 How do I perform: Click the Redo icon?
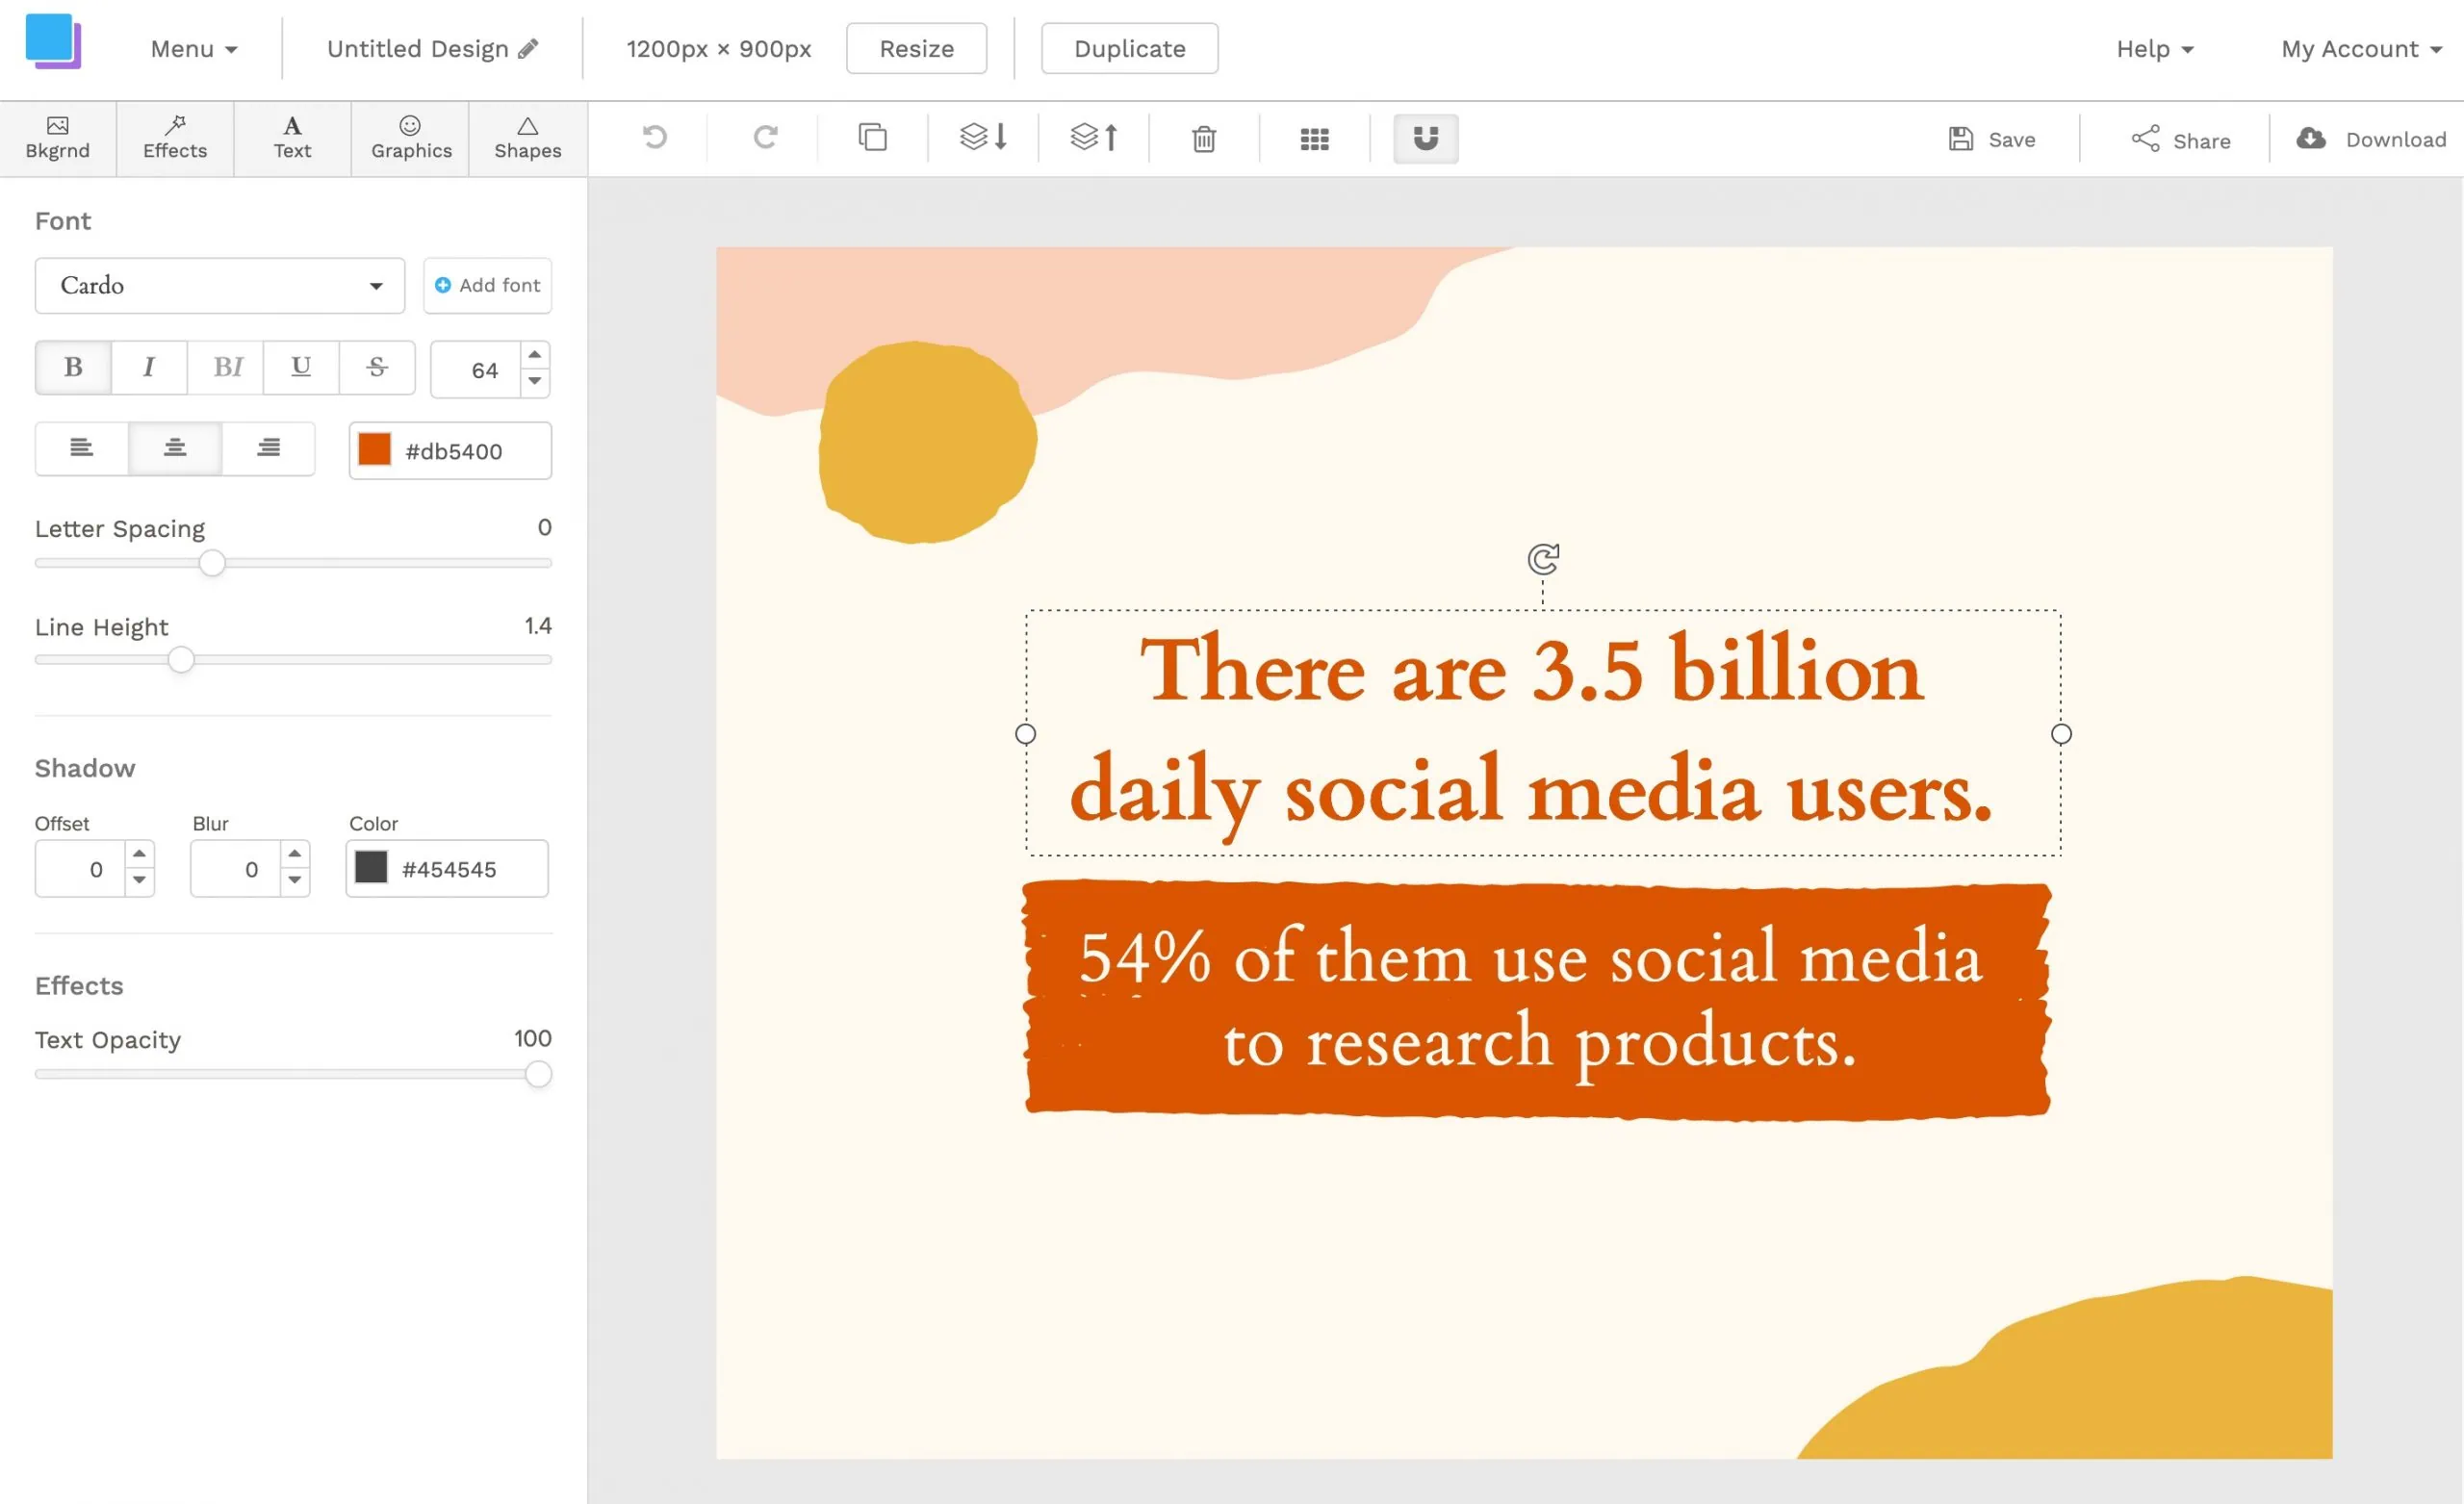(764, 138)
